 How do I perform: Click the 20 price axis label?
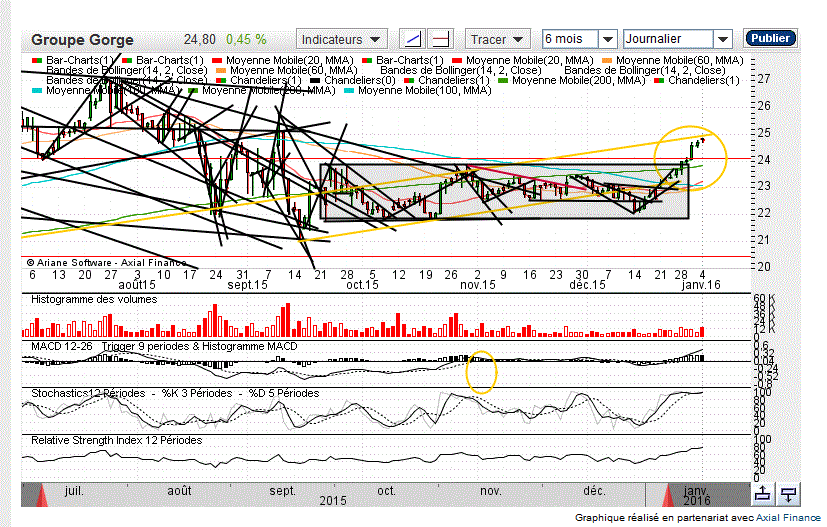point(763,266)
